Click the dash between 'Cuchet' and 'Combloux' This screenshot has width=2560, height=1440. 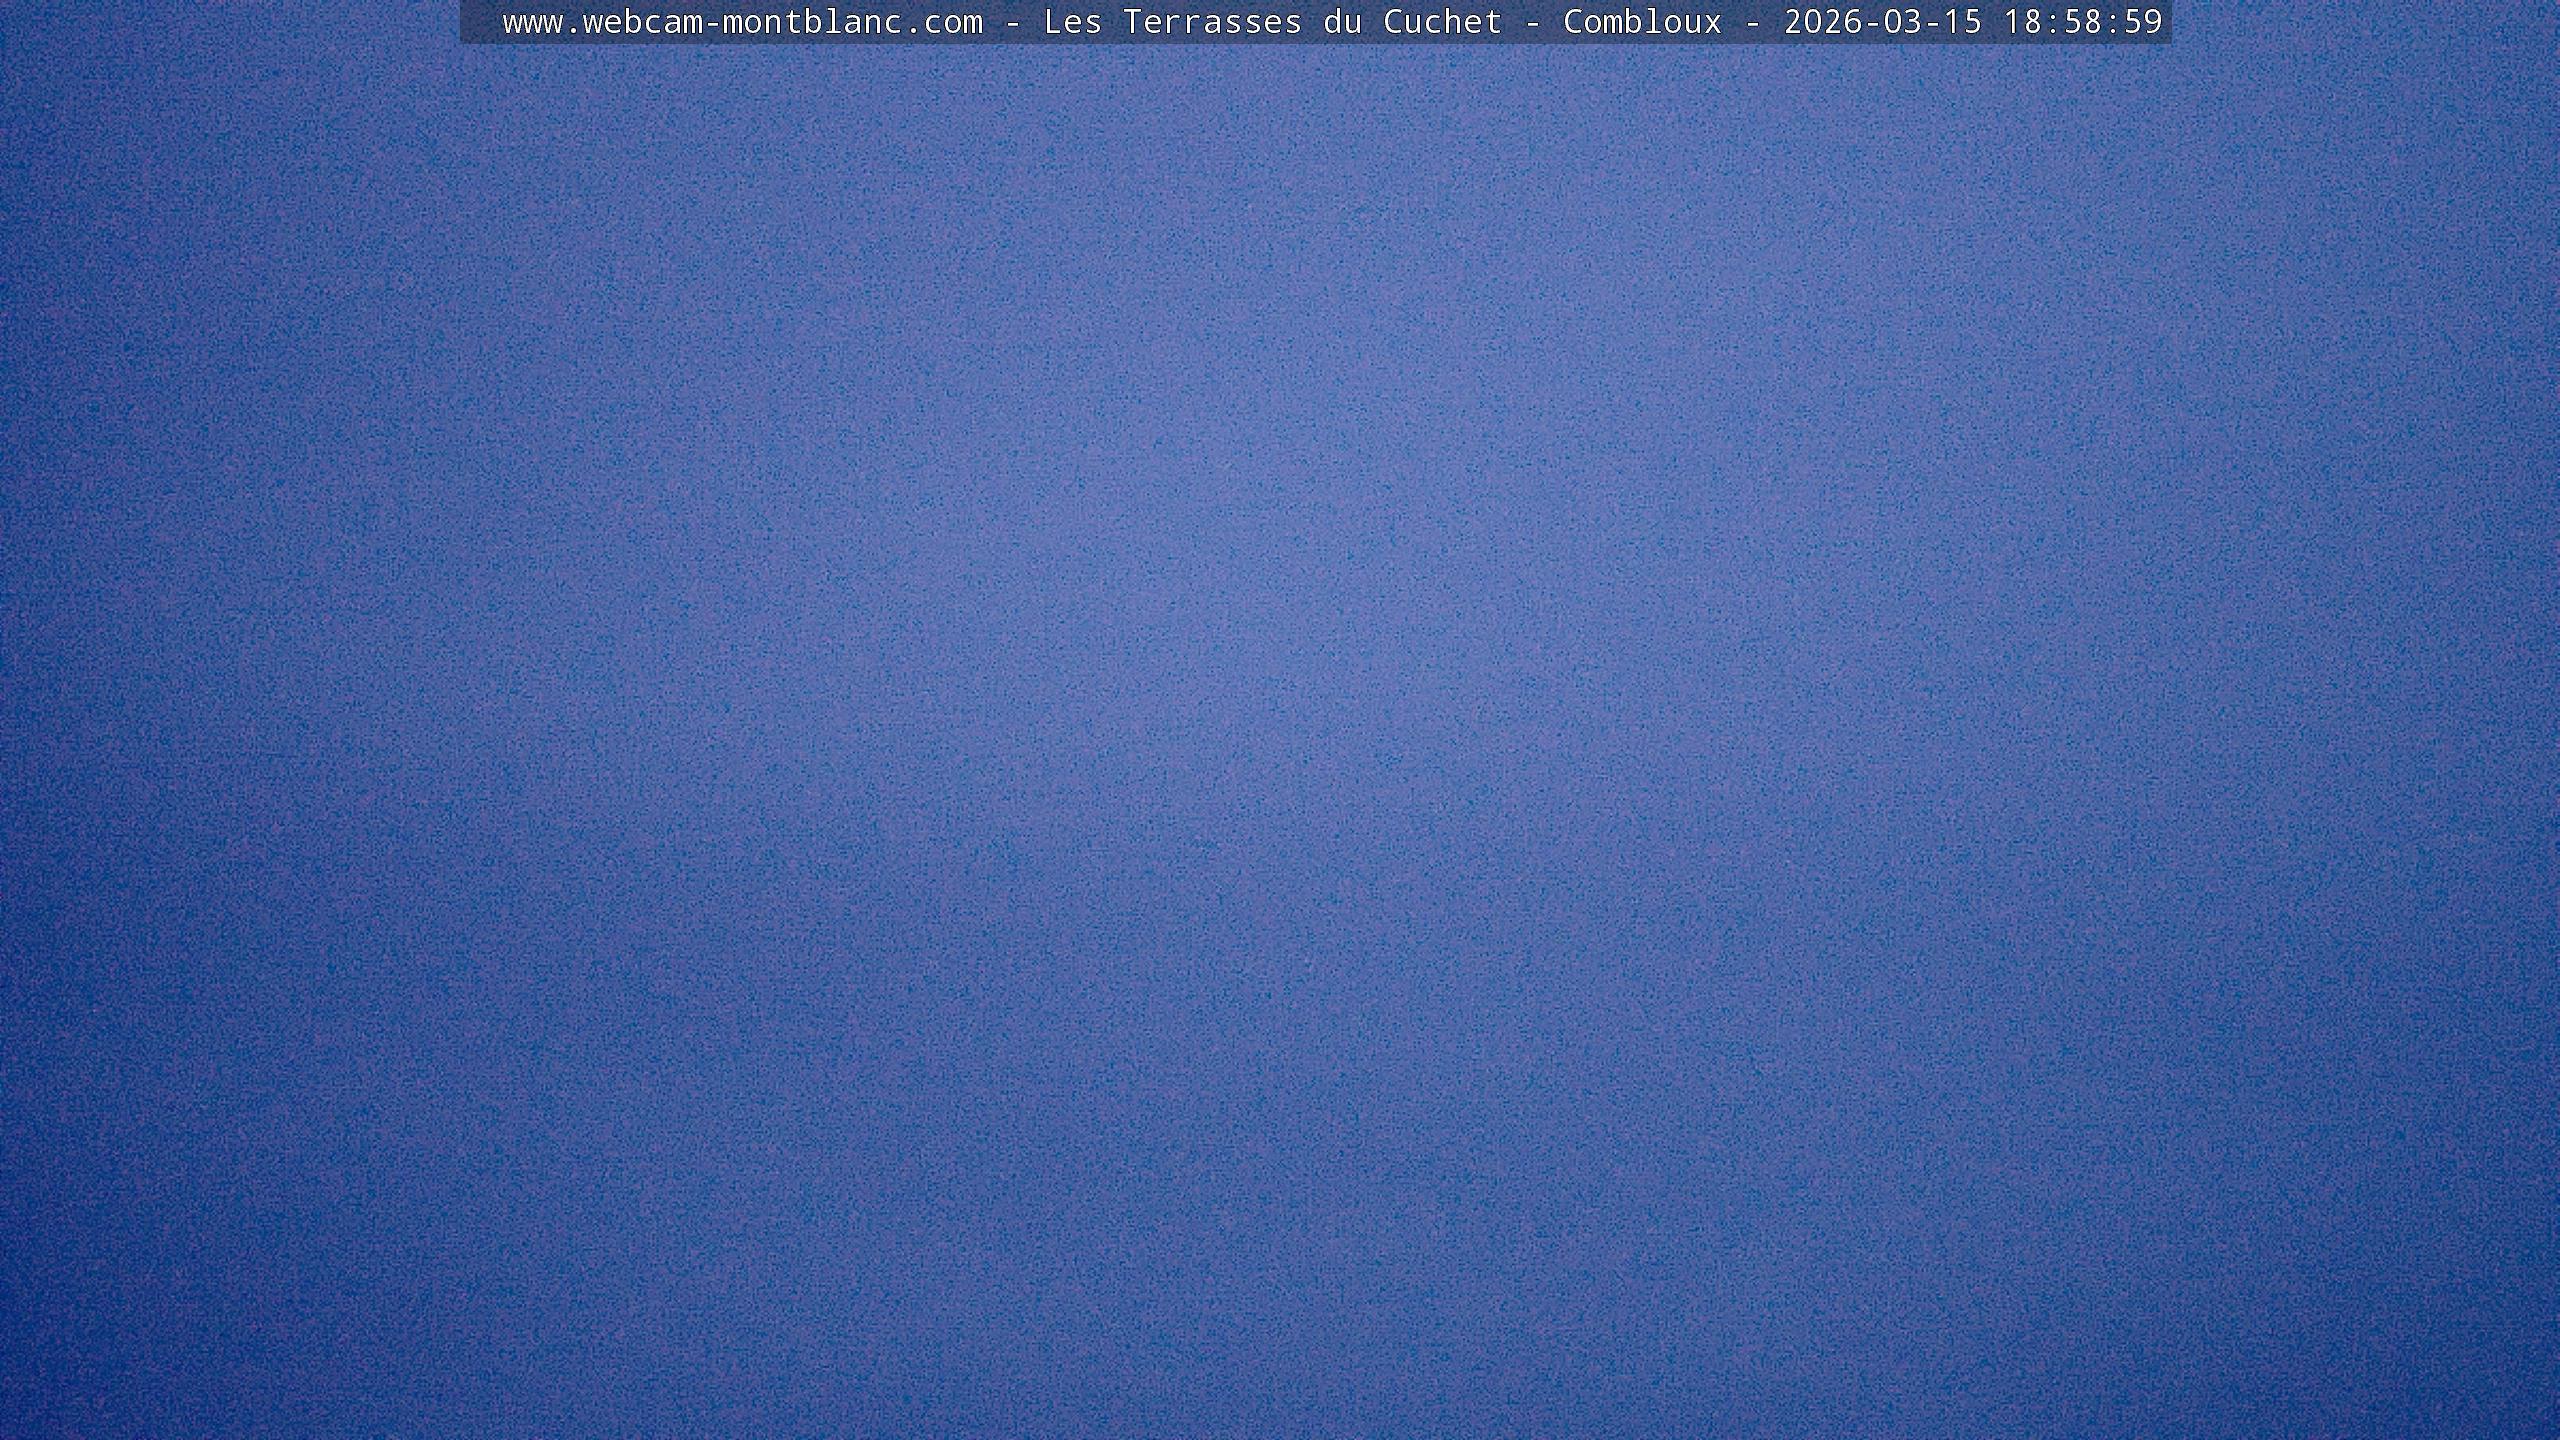coord(1532,22)
